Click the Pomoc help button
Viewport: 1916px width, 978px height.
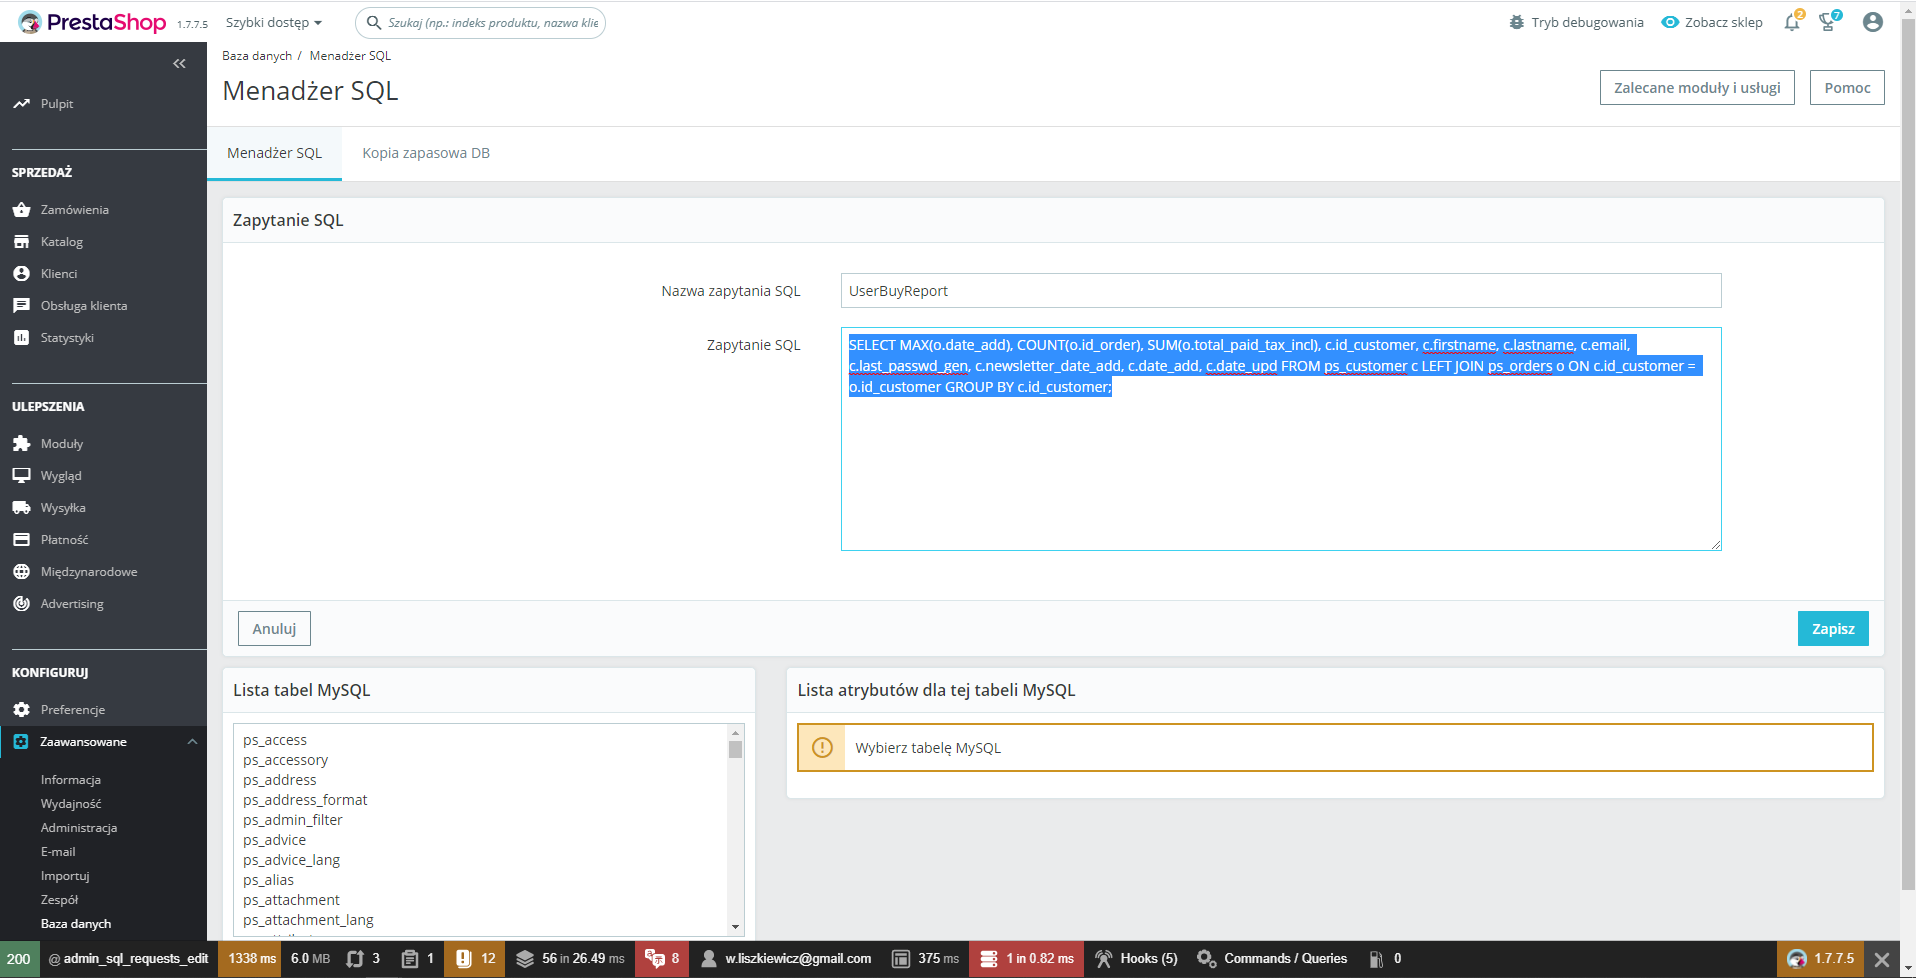(1847, 88)
